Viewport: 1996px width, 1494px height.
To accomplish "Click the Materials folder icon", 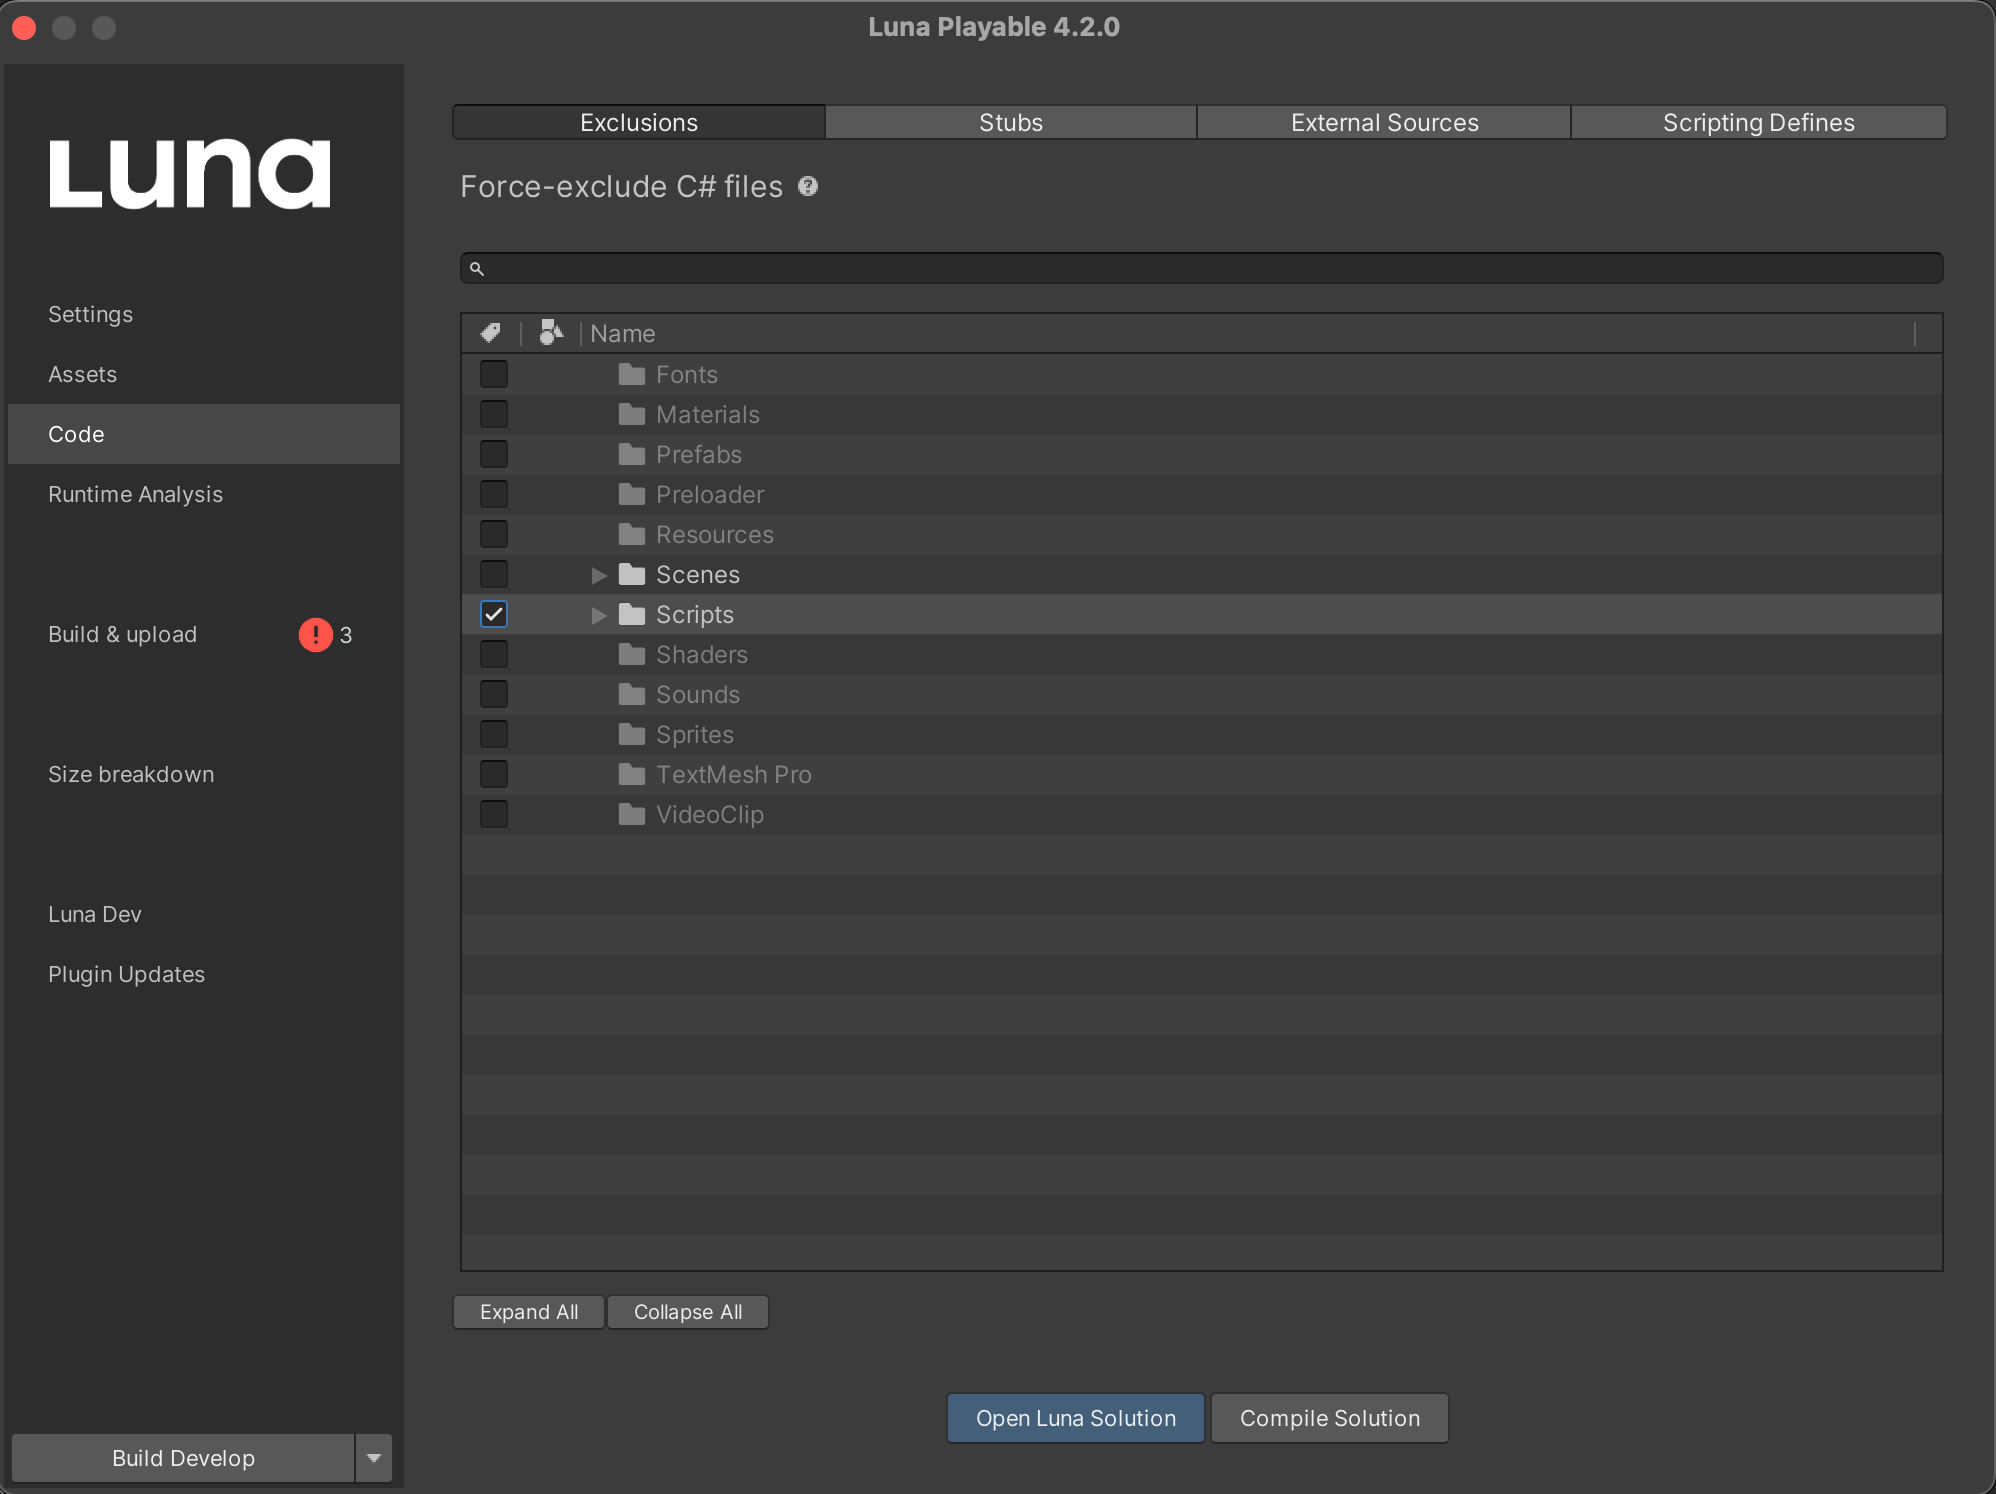I will (632, 415).
